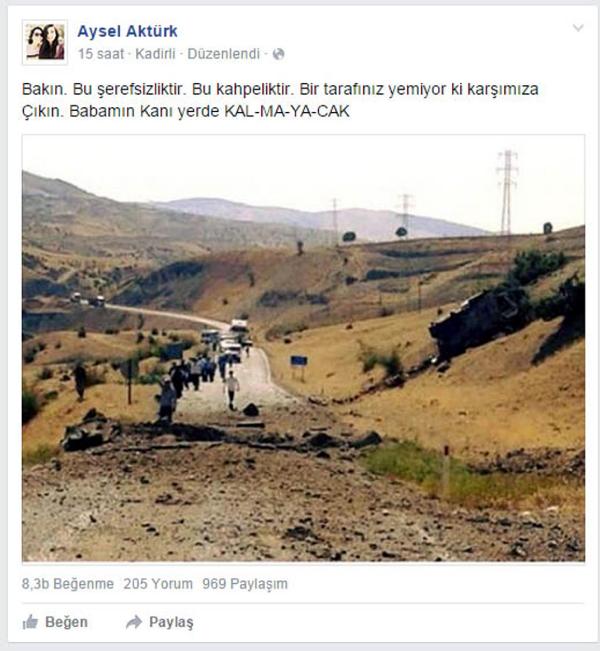
Task: Click the 15 saat timestamp
Action: tap(101, 54)
